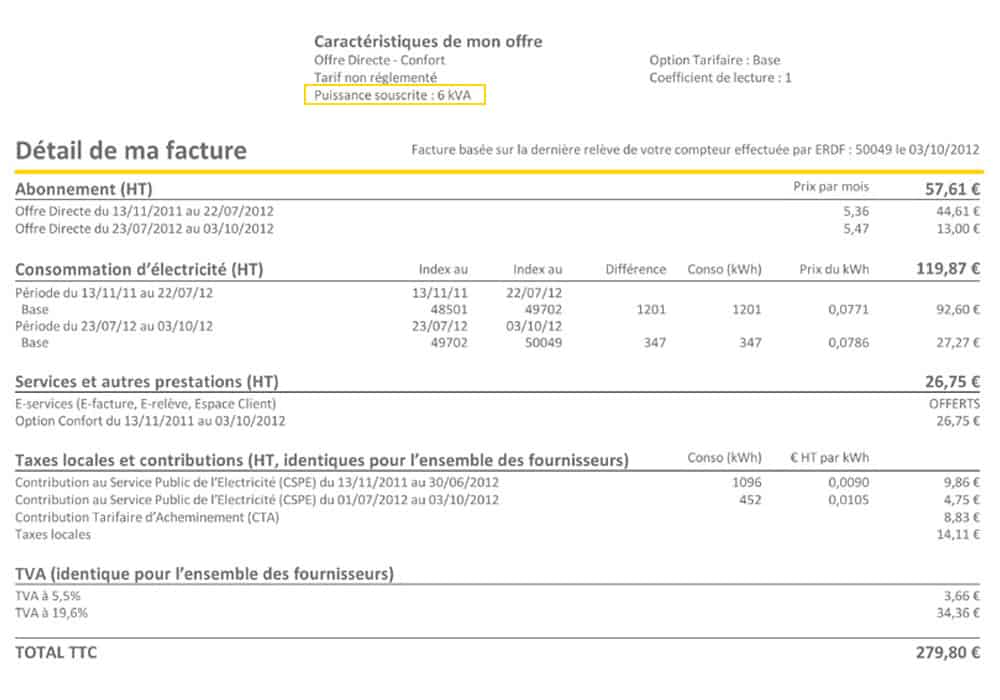1000x700 pixels.
Task: Click the Offre Directe - Confort line
Action: click(380, 60)
